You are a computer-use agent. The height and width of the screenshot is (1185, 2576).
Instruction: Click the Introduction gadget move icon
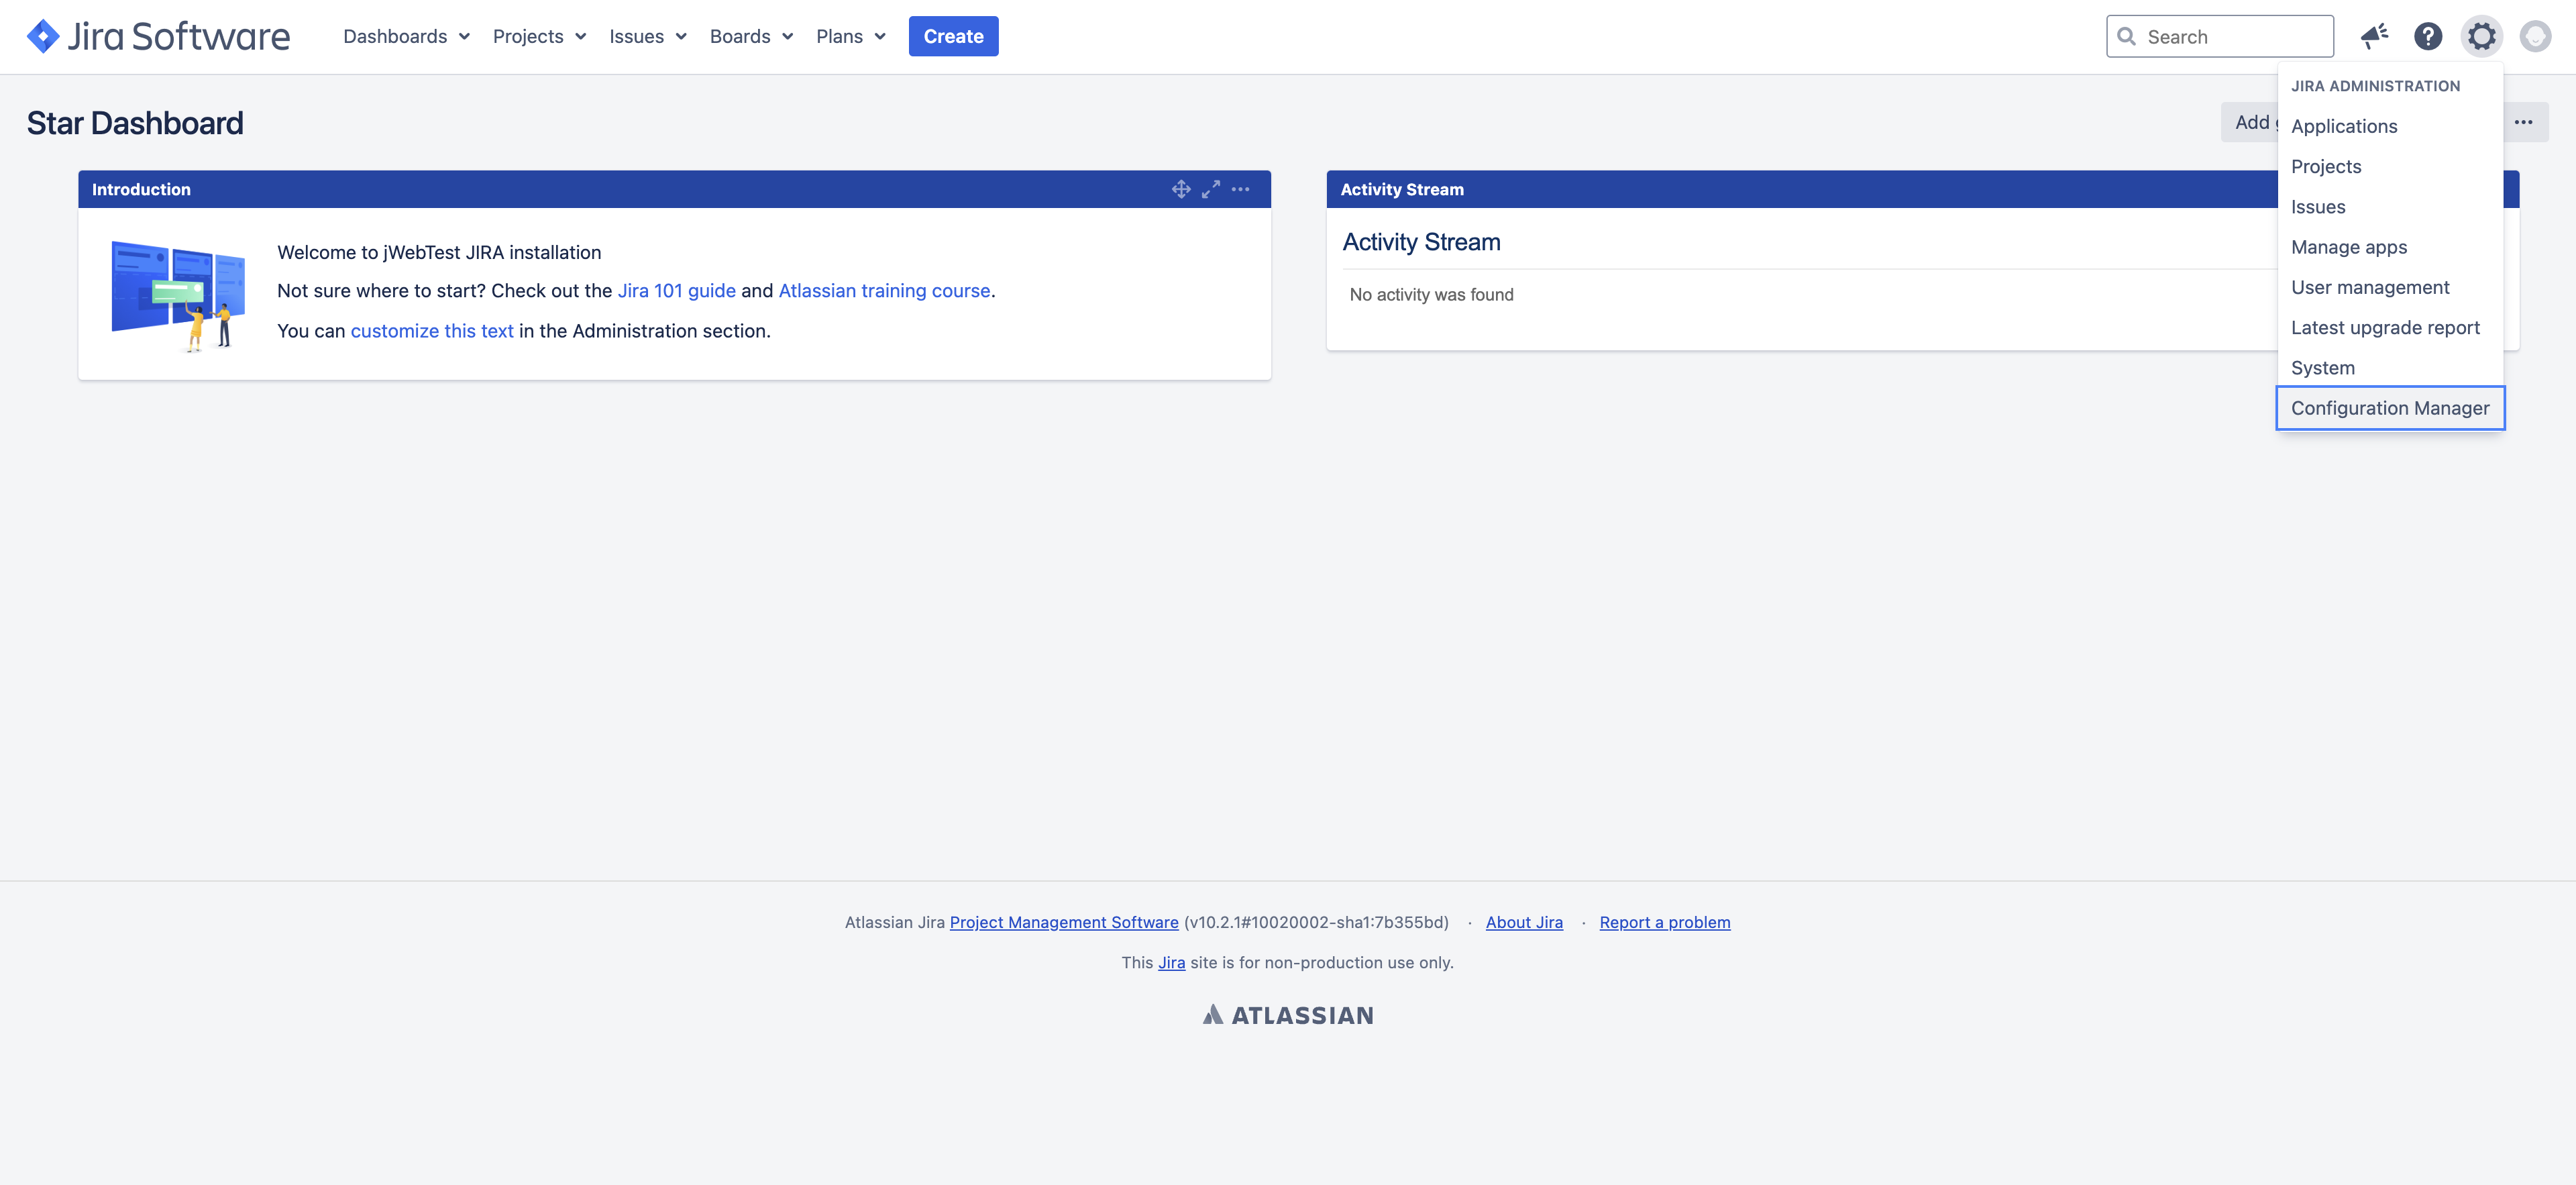point(1181,189)
